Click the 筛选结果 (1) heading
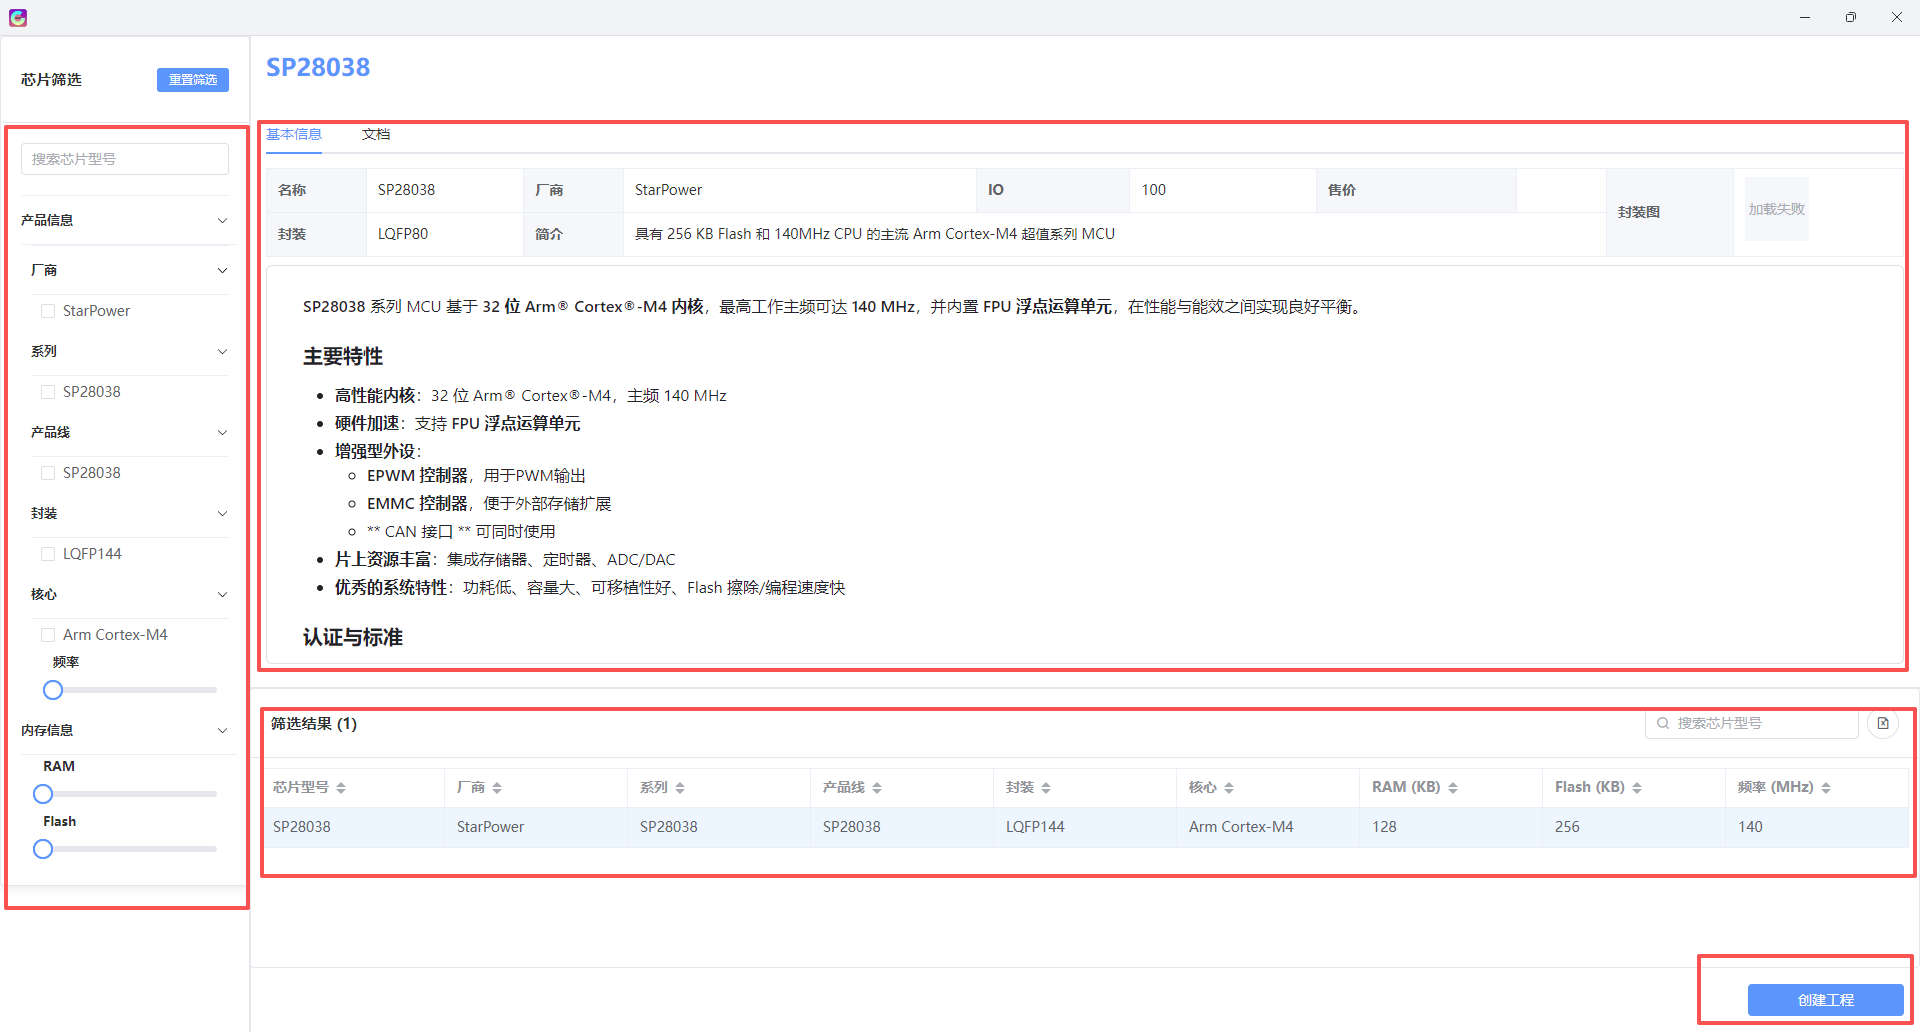The height and width of the screenshot is (1032, 1920). click(x=314, y=724)
